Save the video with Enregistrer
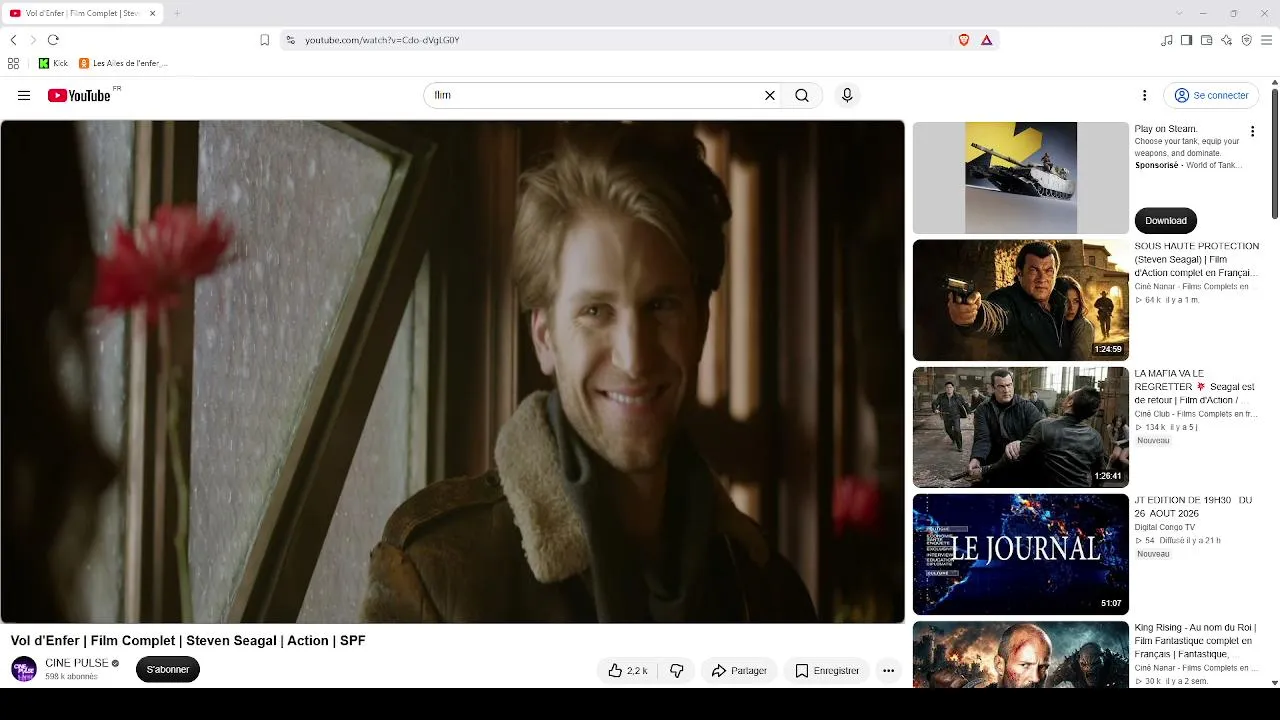The width and height of the screenshot is (1280, 720). (827, 670)
